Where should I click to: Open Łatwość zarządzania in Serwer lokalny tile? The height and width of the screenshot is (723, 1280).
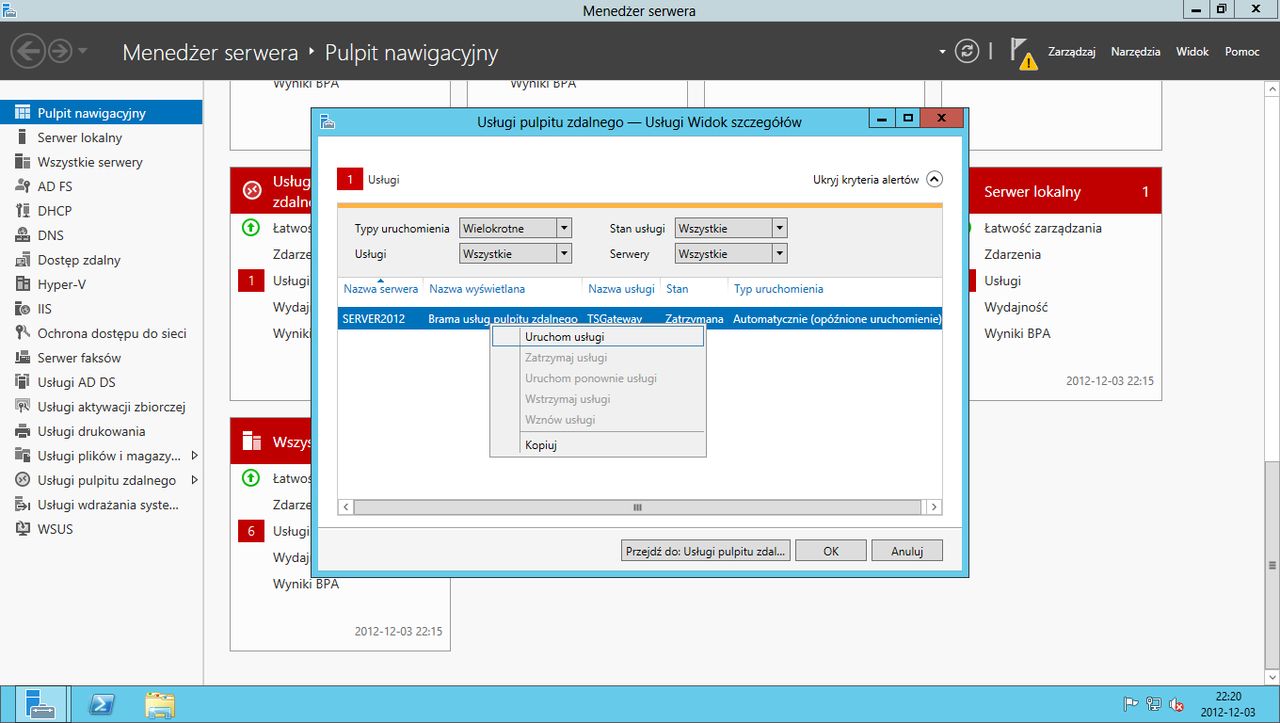1043,228
